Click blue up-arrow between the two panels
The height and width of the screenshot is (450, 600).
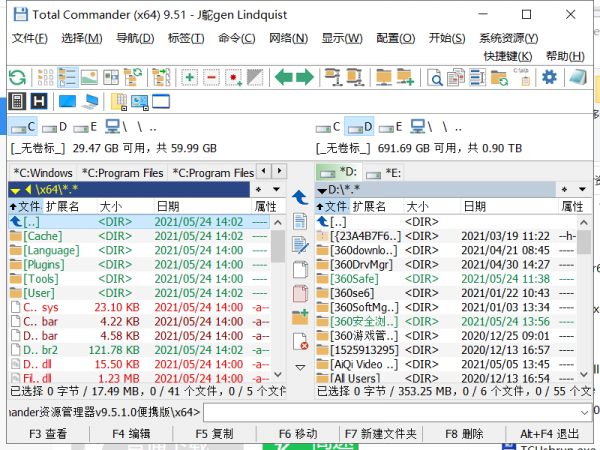[300, 198]
